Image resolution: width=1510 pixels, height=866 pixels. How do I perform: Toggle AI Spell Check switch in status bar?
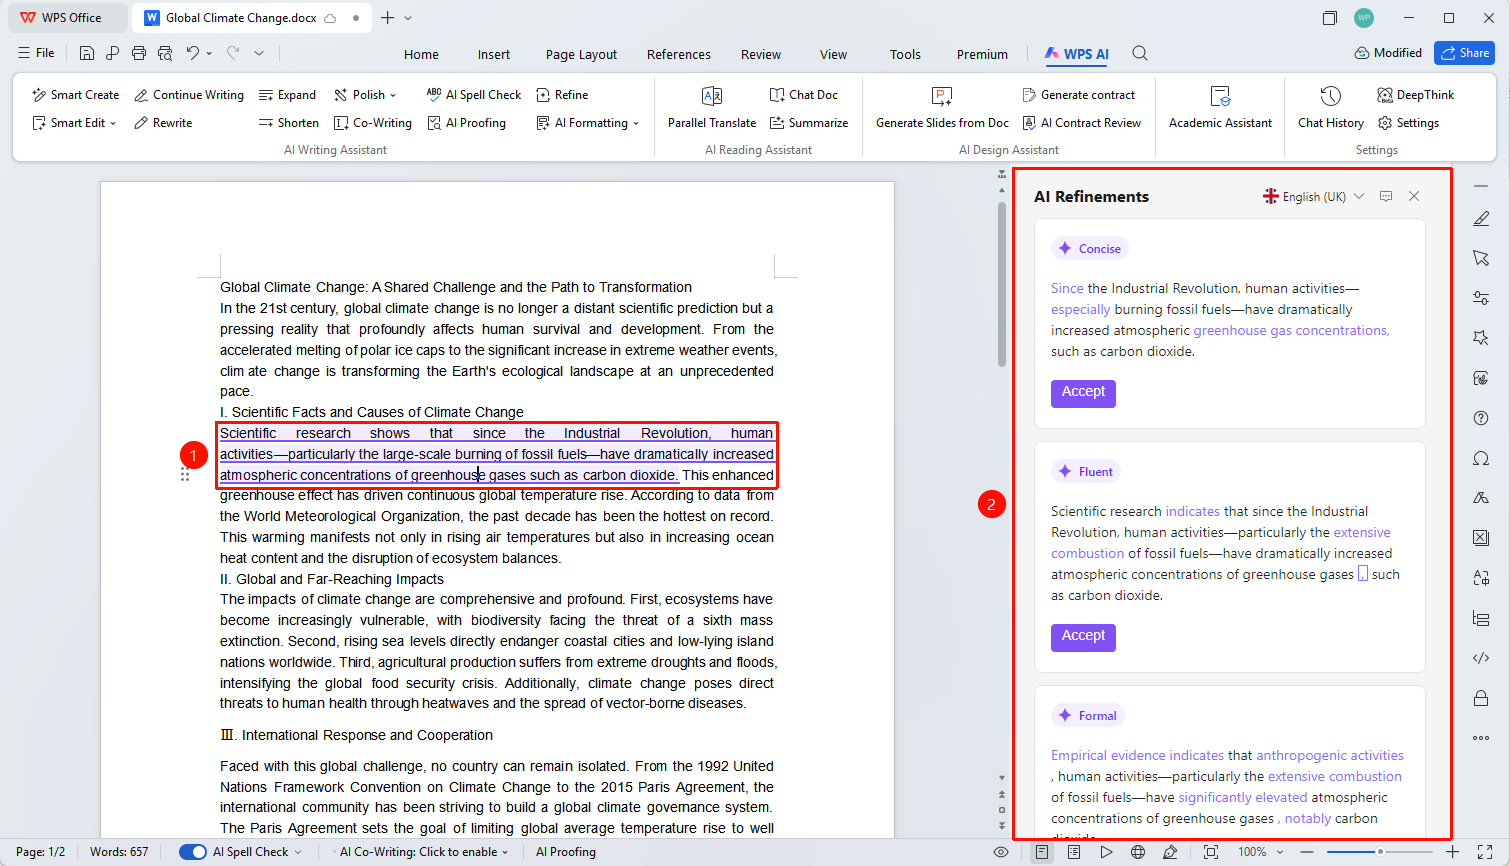[x=193, y=852]
